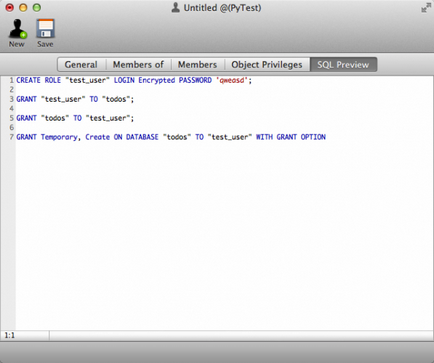Click the 'qweasd' password string
This screenshot has height=363, width=434.
pos(232,80)
